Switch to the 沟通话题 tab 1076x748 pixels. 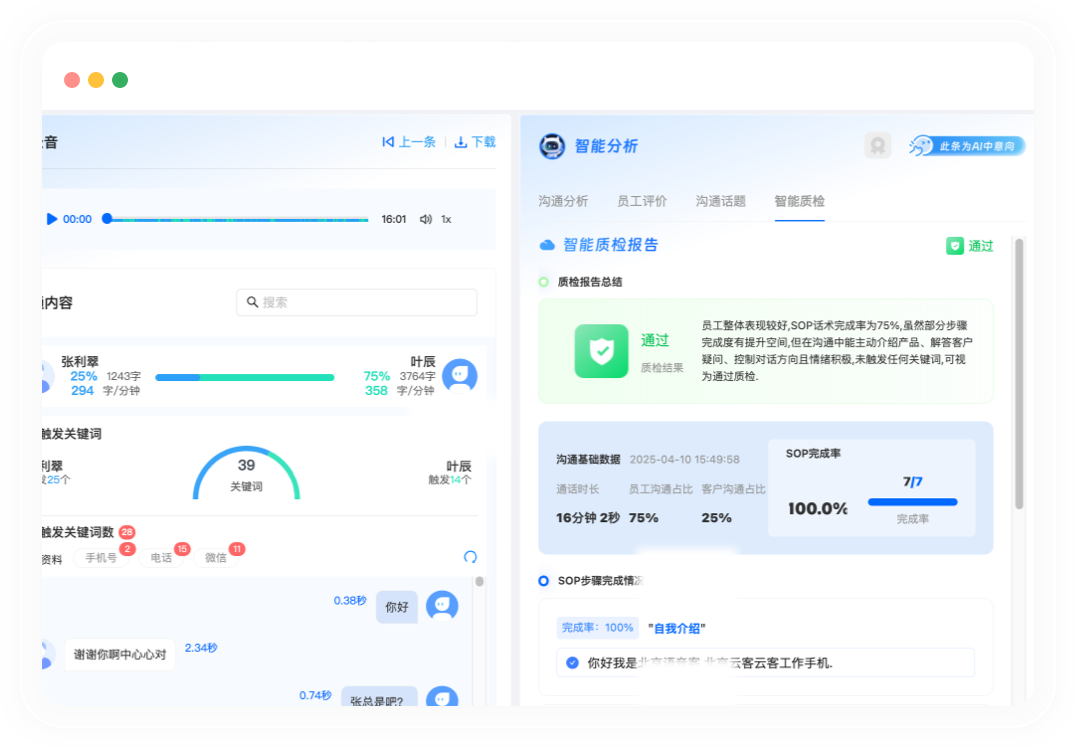pyautogui.click(x=721, y=201)
